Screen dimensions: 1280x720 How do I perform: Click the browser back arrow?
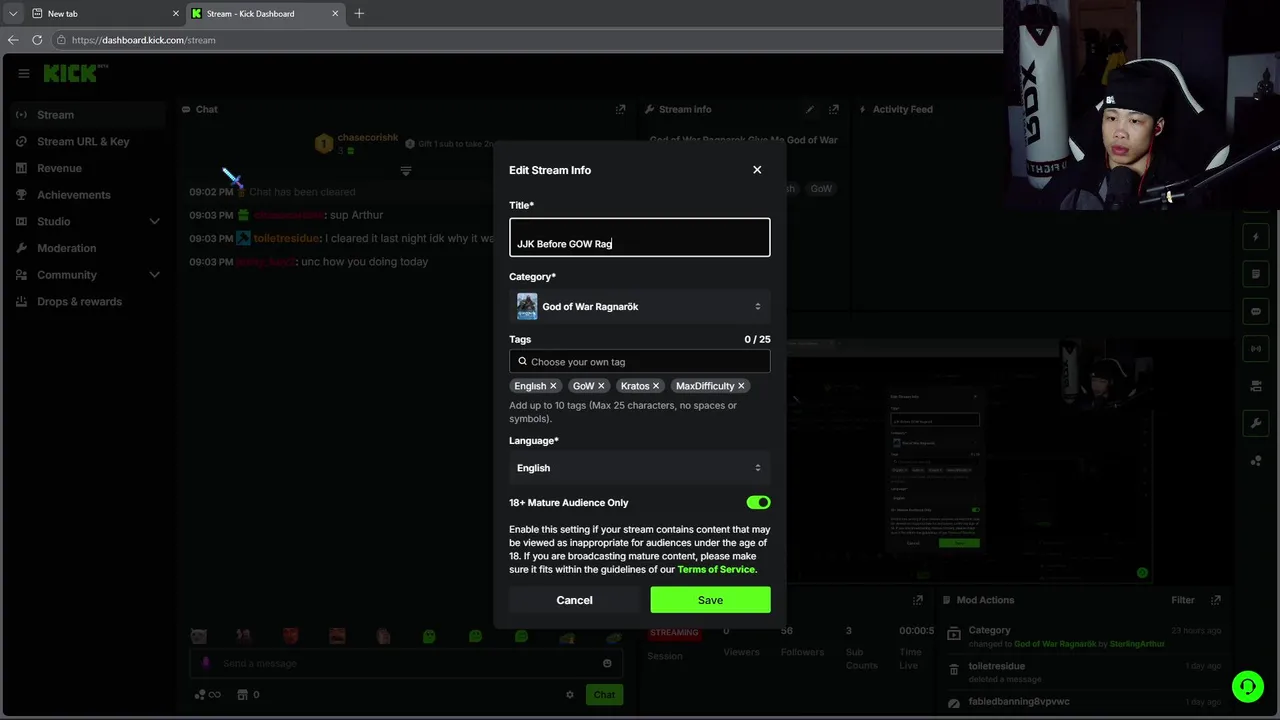click(x=13, y=40)
